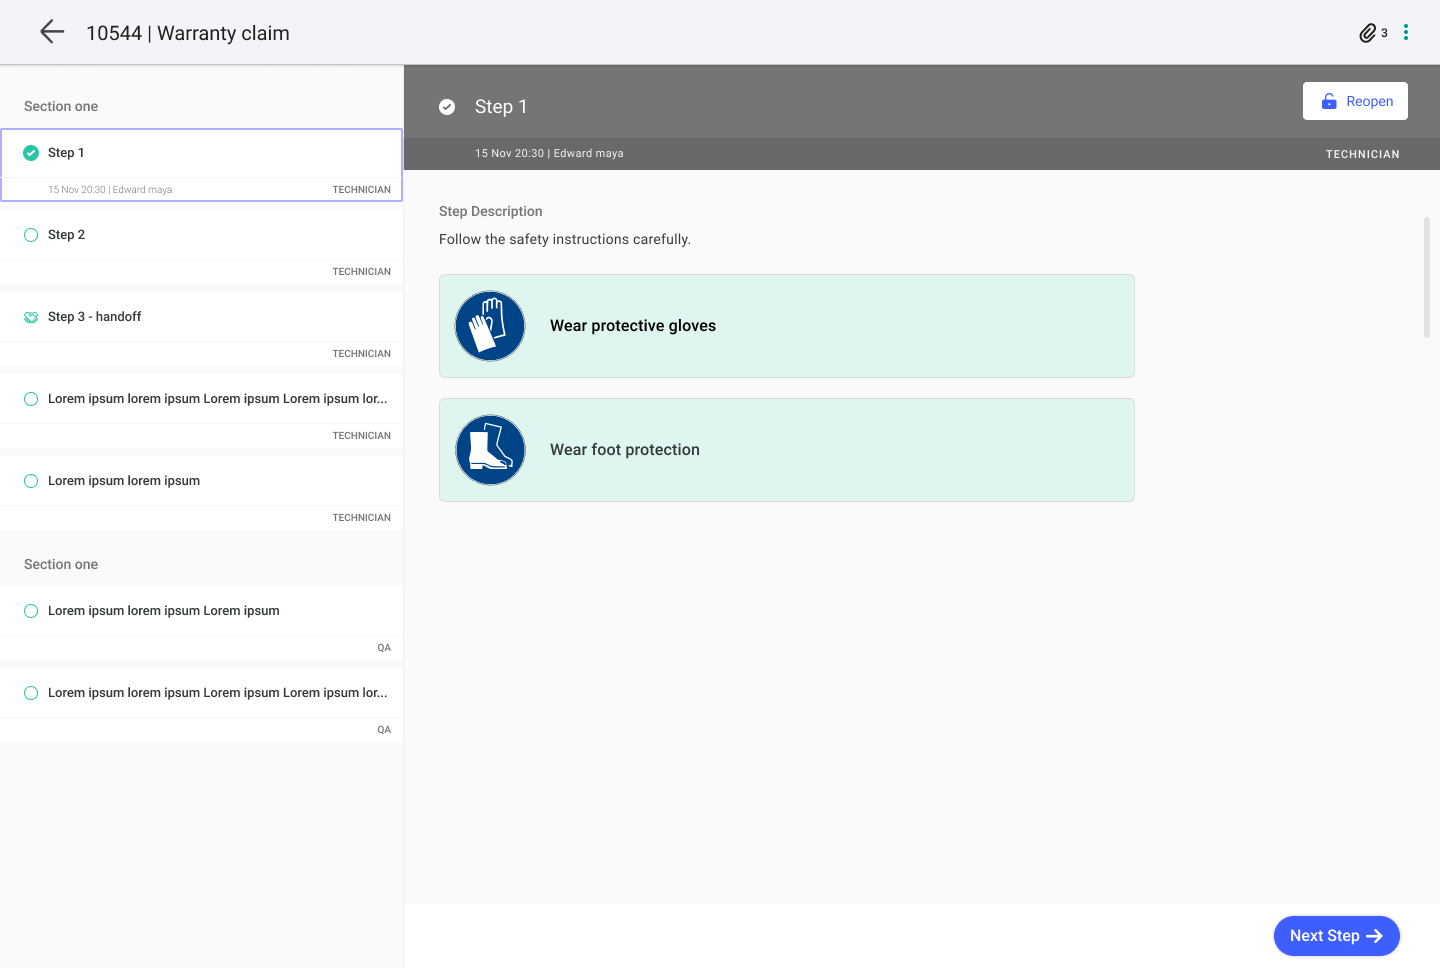Select Step 2 in the sidebar
This screenshot has width=1440, height=968.
(202, 247)
